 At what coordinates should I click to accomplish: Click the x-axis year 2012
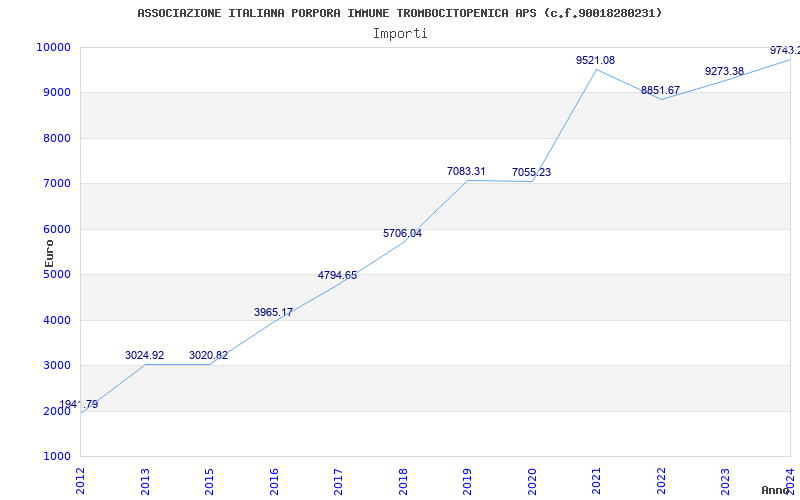point(80,481)
